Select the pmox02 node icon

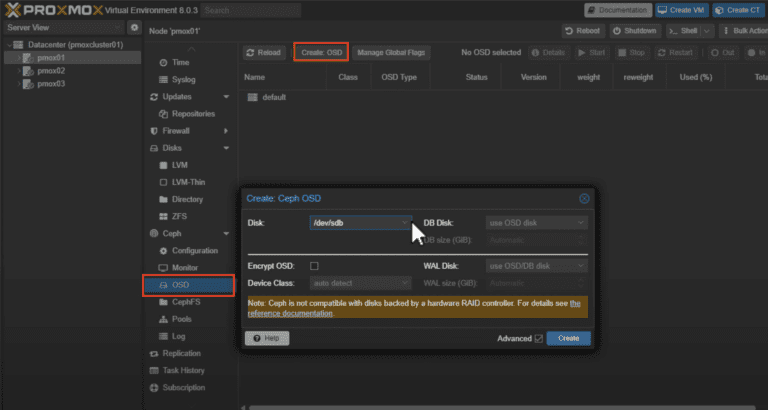point(28,71)
